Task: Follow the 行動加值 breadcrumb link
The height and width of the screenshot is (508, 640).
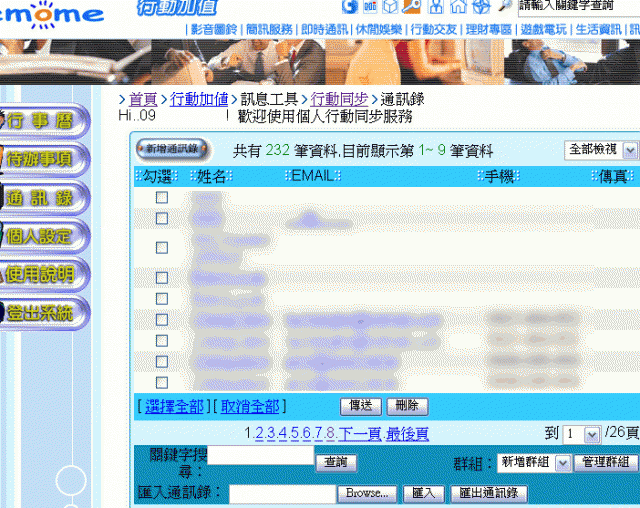Action: [x=199, y=99]
